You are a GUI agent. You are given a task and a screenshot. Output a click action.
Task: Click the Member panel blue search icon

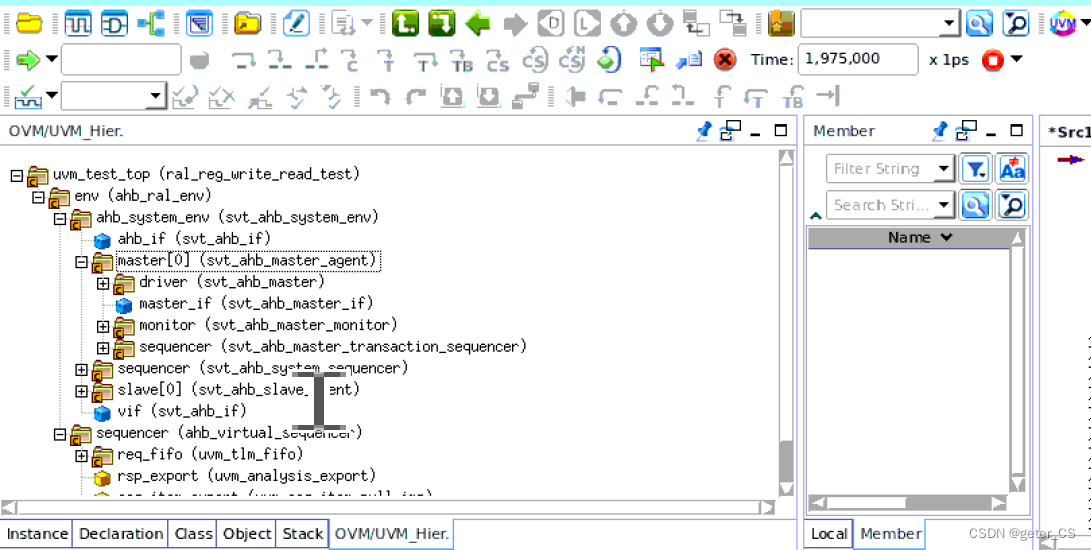point(975,205)
